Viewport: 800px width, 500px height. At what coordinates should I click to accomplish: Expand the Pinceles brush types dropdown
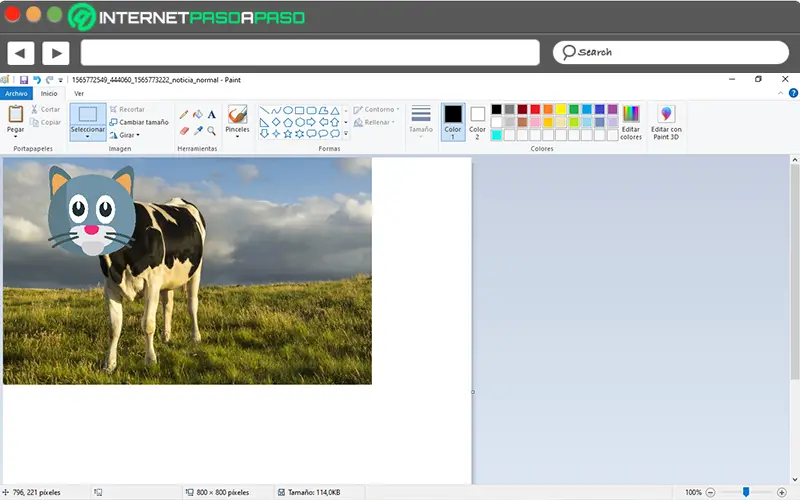(237, 136)
